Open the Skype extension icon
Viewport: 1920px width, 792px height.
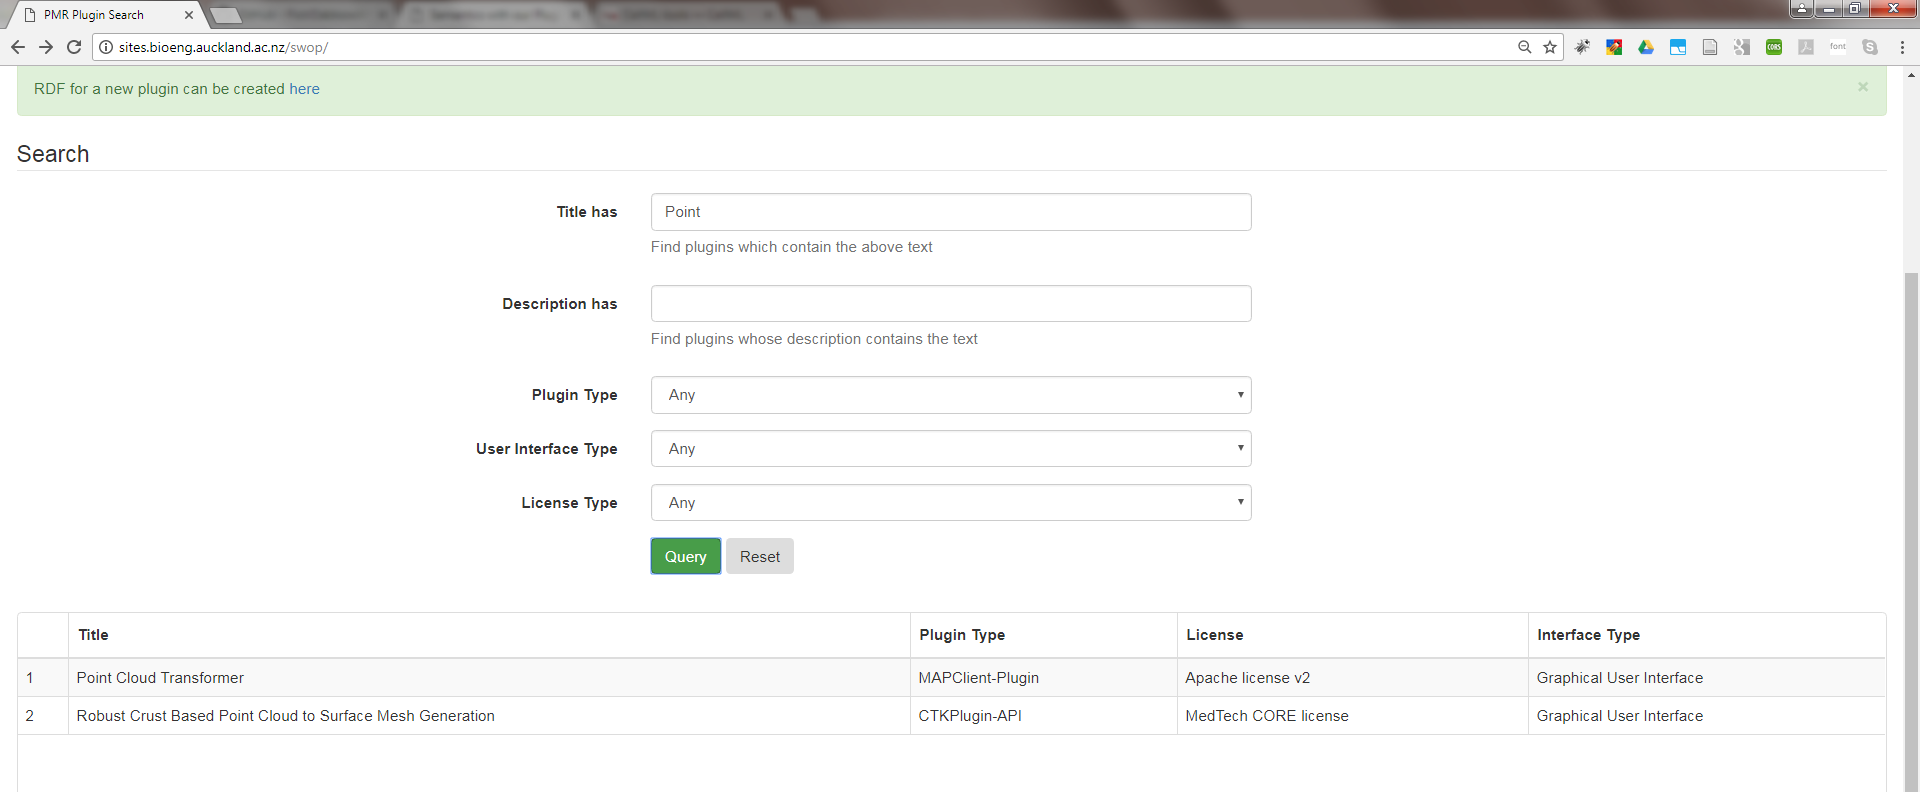(1870, 47)
